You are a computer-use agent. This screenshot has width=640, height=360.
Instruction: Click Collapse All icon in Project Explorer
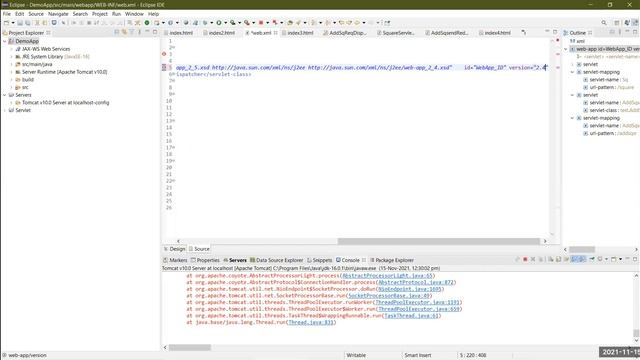[x=116, y=32]
